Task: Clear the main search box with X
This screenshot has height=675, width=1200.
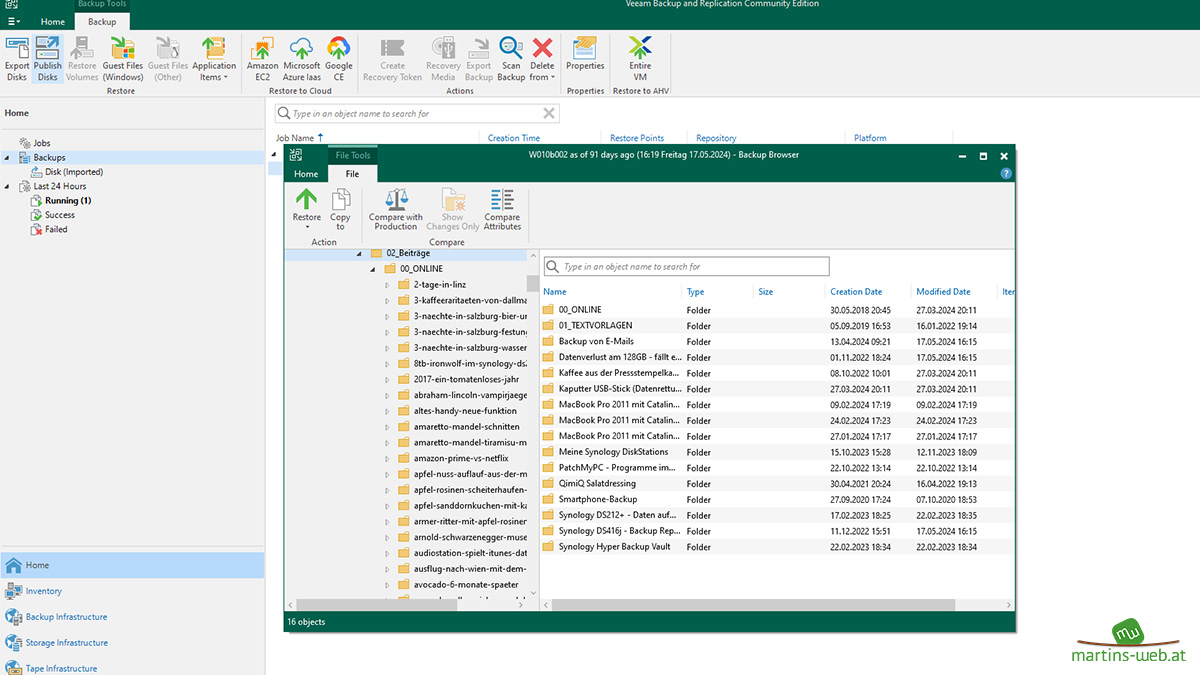Action: click(x=549, y=113)
